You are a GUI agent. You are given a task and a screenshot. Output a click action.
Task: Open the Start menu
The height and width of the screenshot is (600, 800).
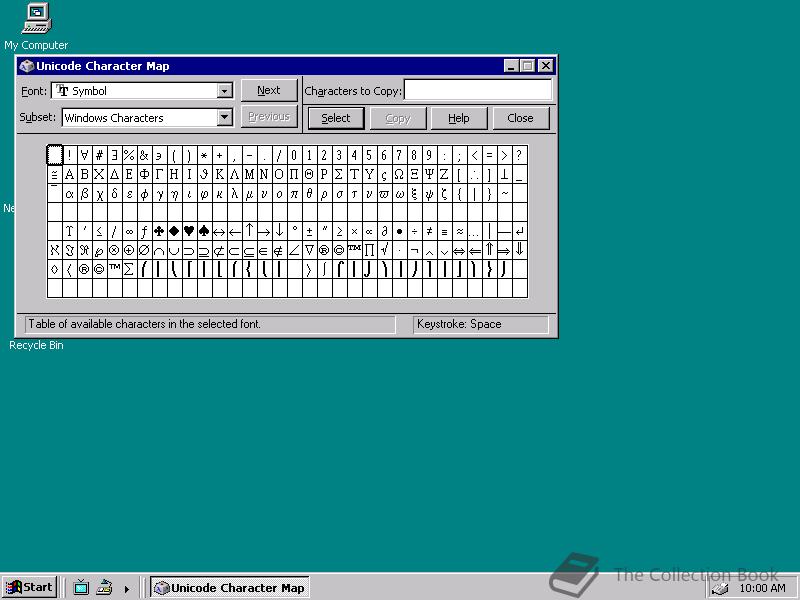pyautogui.click(x=30, y=587)
